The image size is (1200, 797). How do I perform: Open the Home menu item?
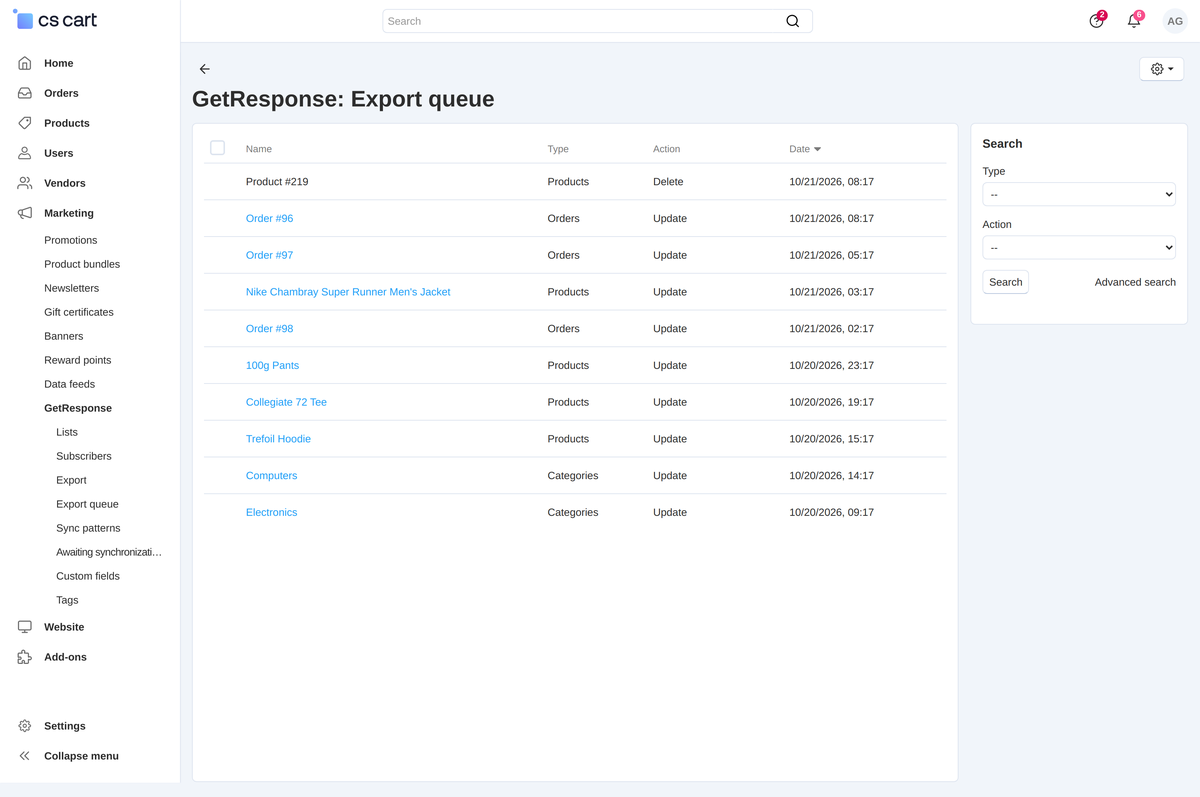(58, 63)
